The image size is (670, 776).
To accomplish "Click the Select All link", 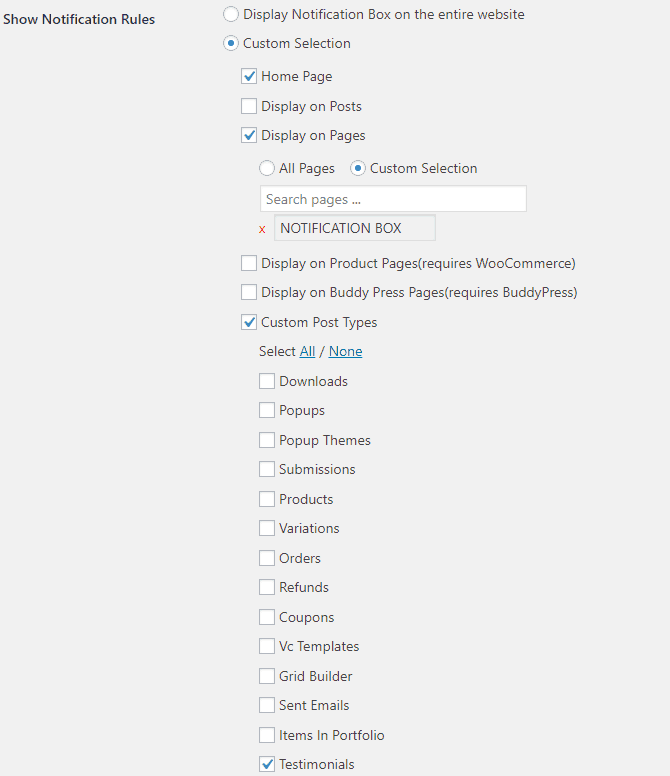I will click(307, 351).
